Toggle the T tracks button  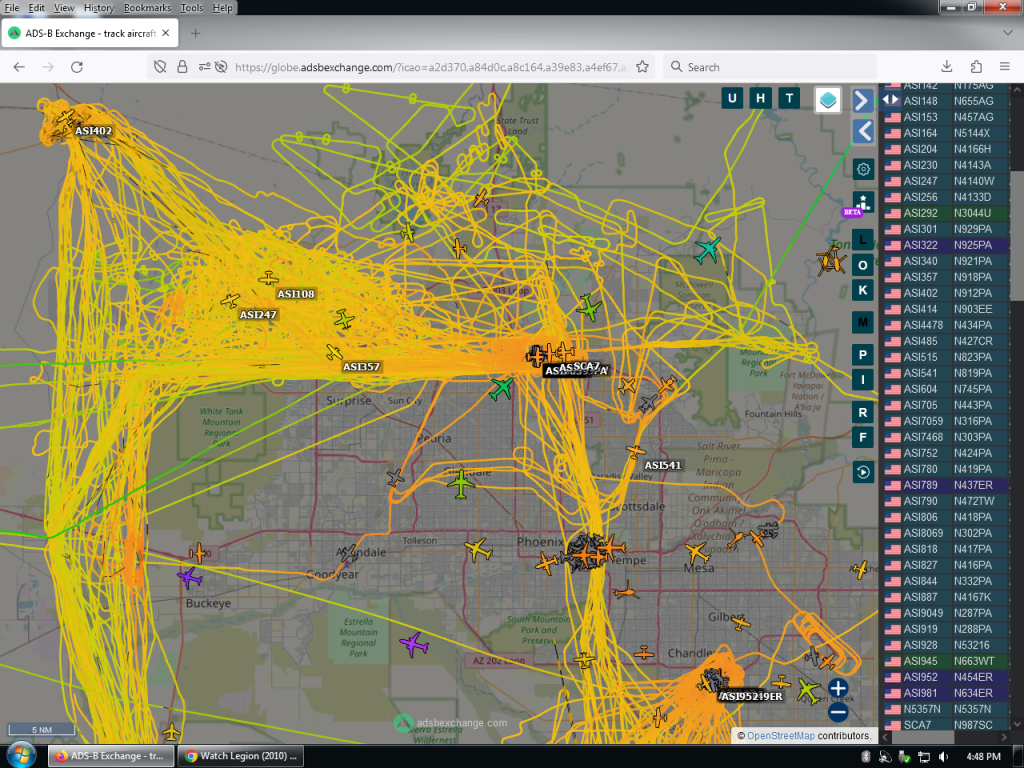[x=789, y=98]
